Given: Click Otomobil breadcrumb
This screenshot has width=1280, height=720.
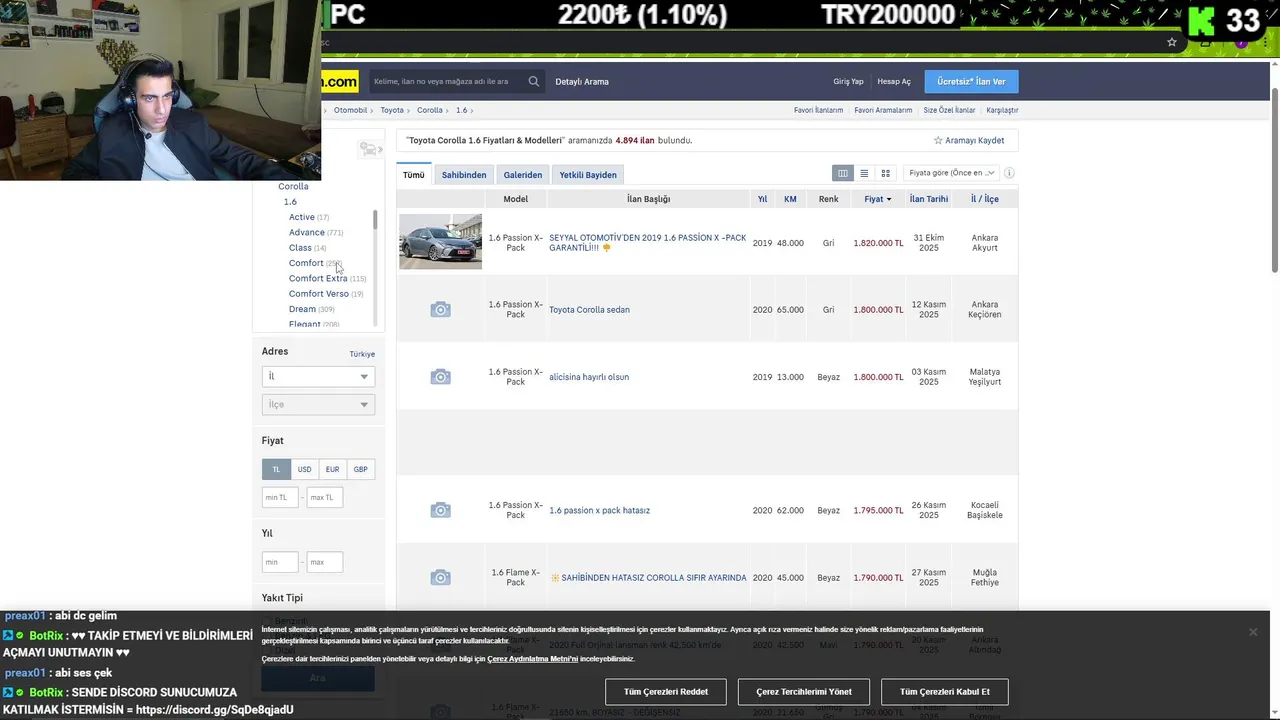Looking at the screenshot, I should pyautogui.click(x=350, y=110).
